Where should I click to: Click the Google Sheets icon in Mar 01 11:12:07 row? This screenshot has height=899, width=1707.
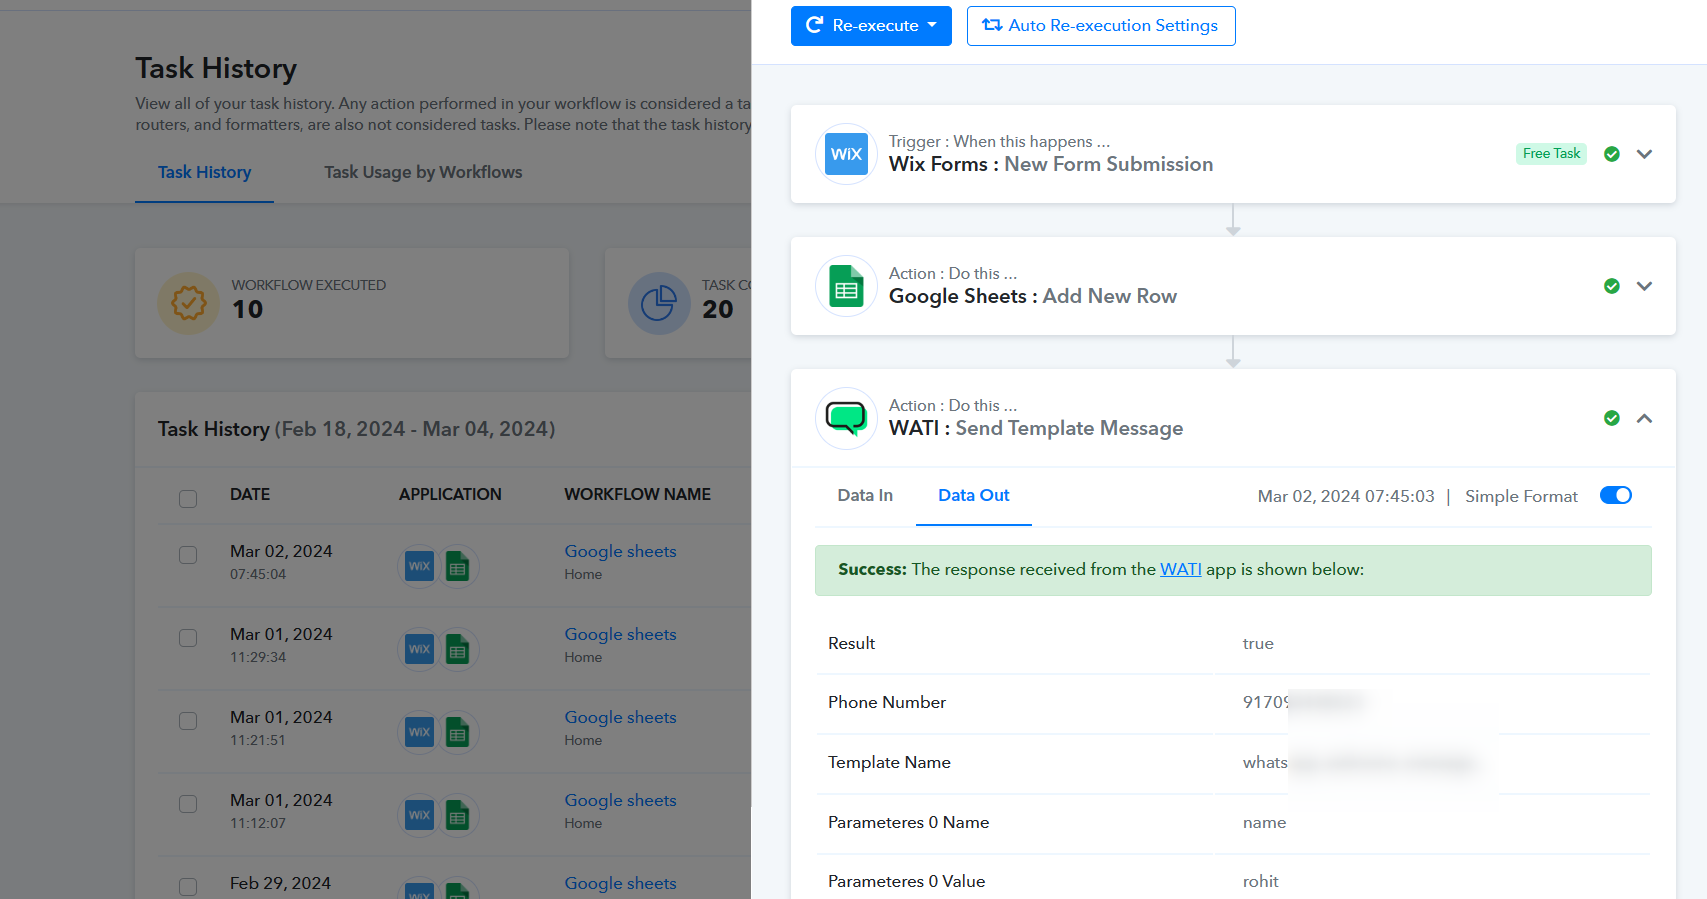click(458, 816)
